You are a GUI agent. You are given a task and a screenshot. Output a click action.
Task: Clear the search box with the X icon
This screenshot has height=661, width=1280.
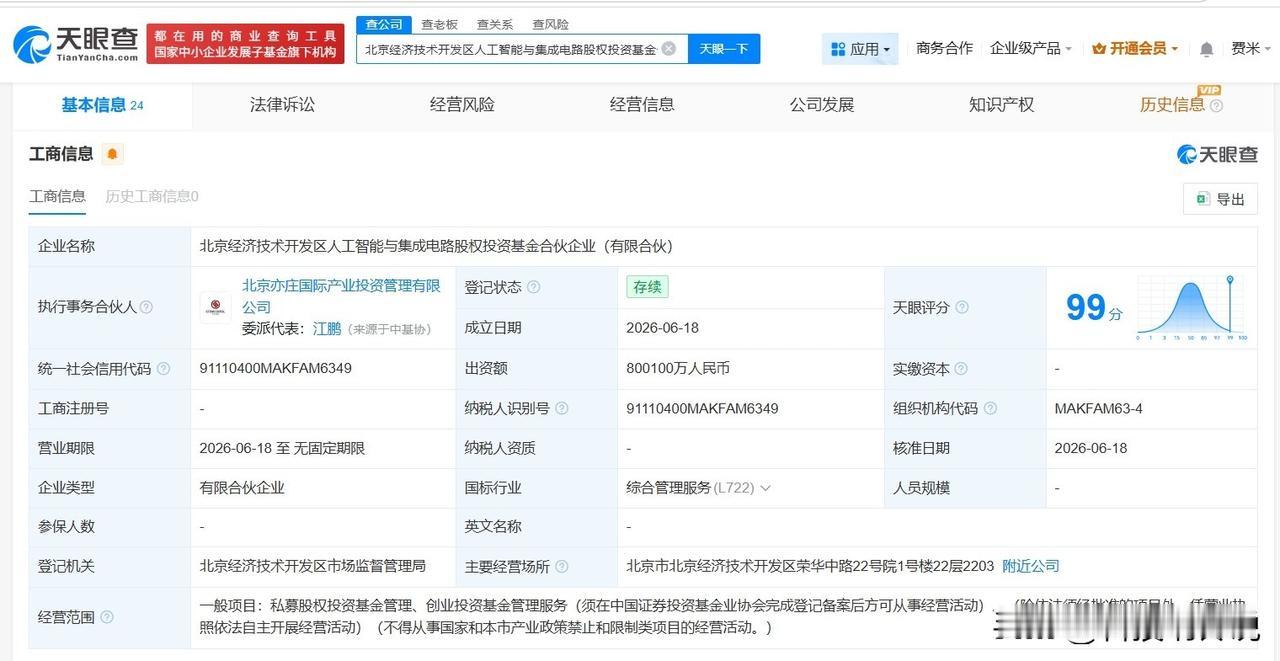pos(669,48)
